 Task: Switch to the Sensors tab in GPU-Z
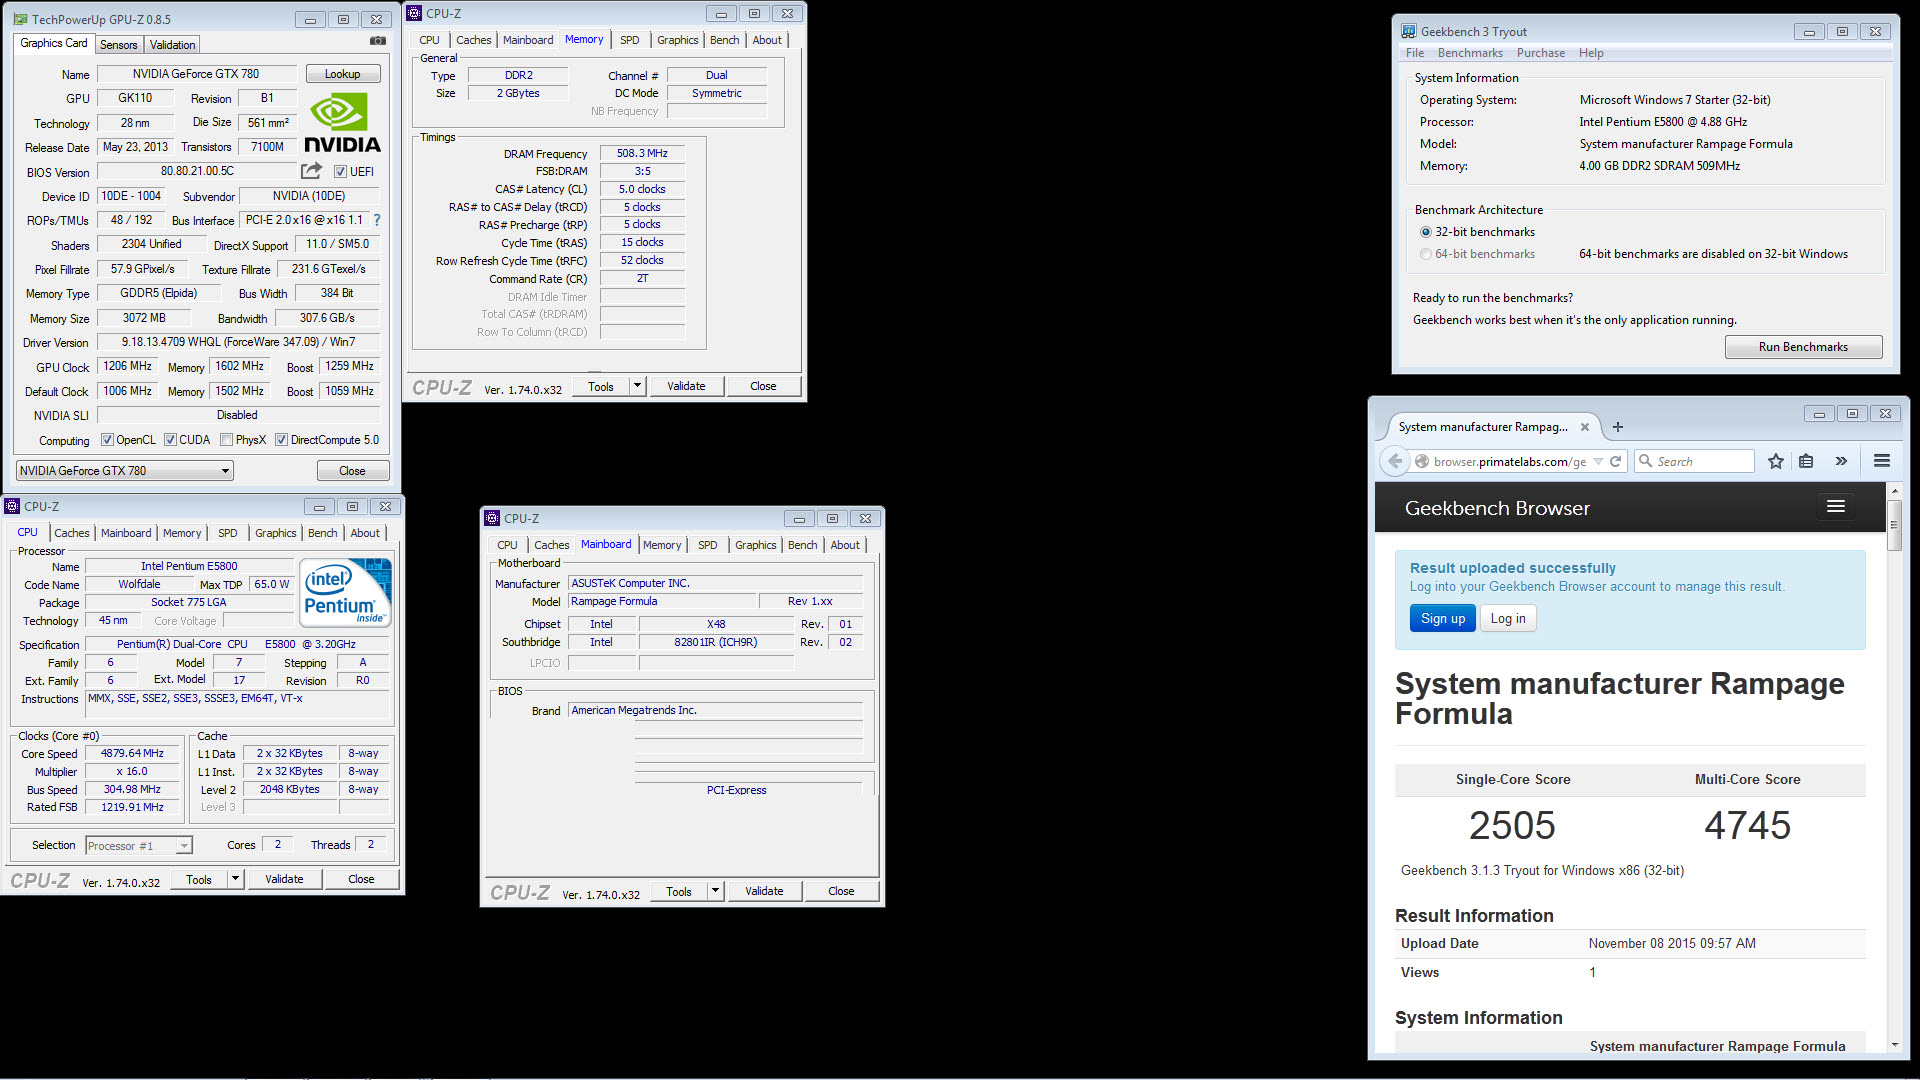click(118, 45)
